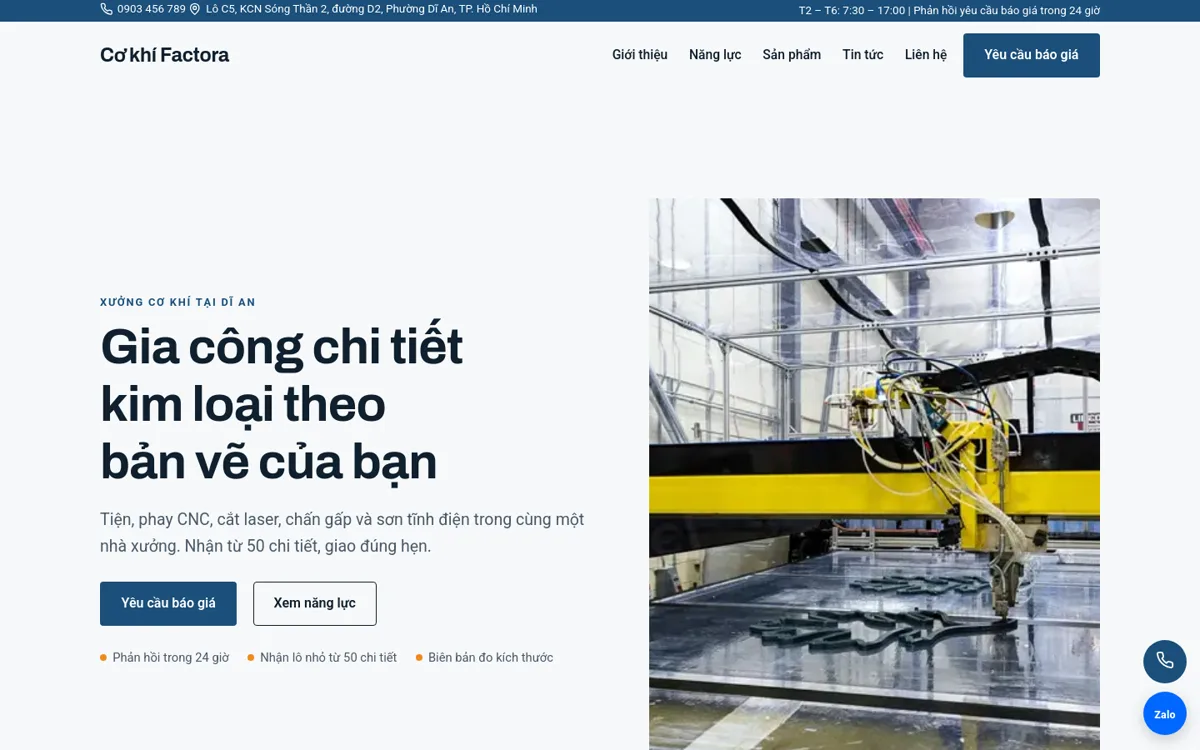Click the Nhận lô nhỏ từ 50 chi tiết note
This screenshot has height=750, width=1200.
click(322, 657)
